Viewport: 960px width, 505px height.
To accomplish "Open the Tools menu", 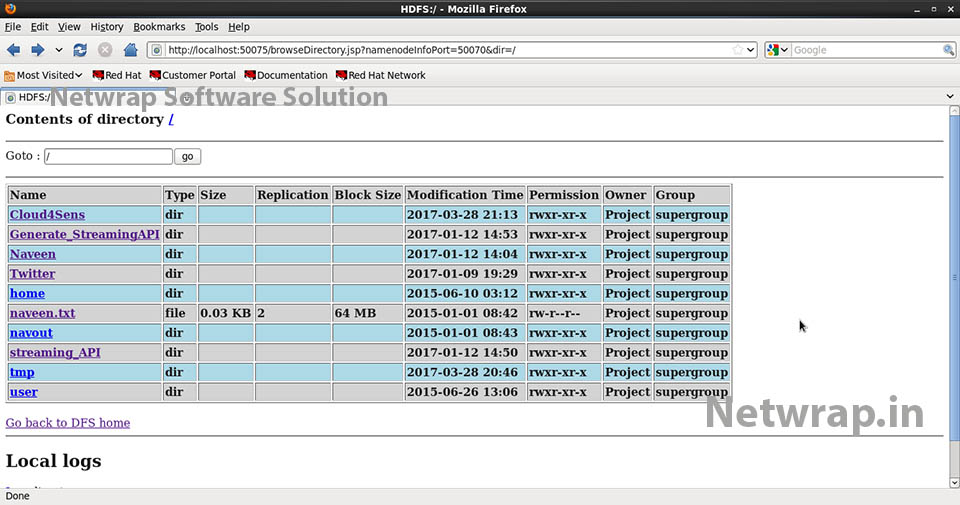I will click(206, 27).
